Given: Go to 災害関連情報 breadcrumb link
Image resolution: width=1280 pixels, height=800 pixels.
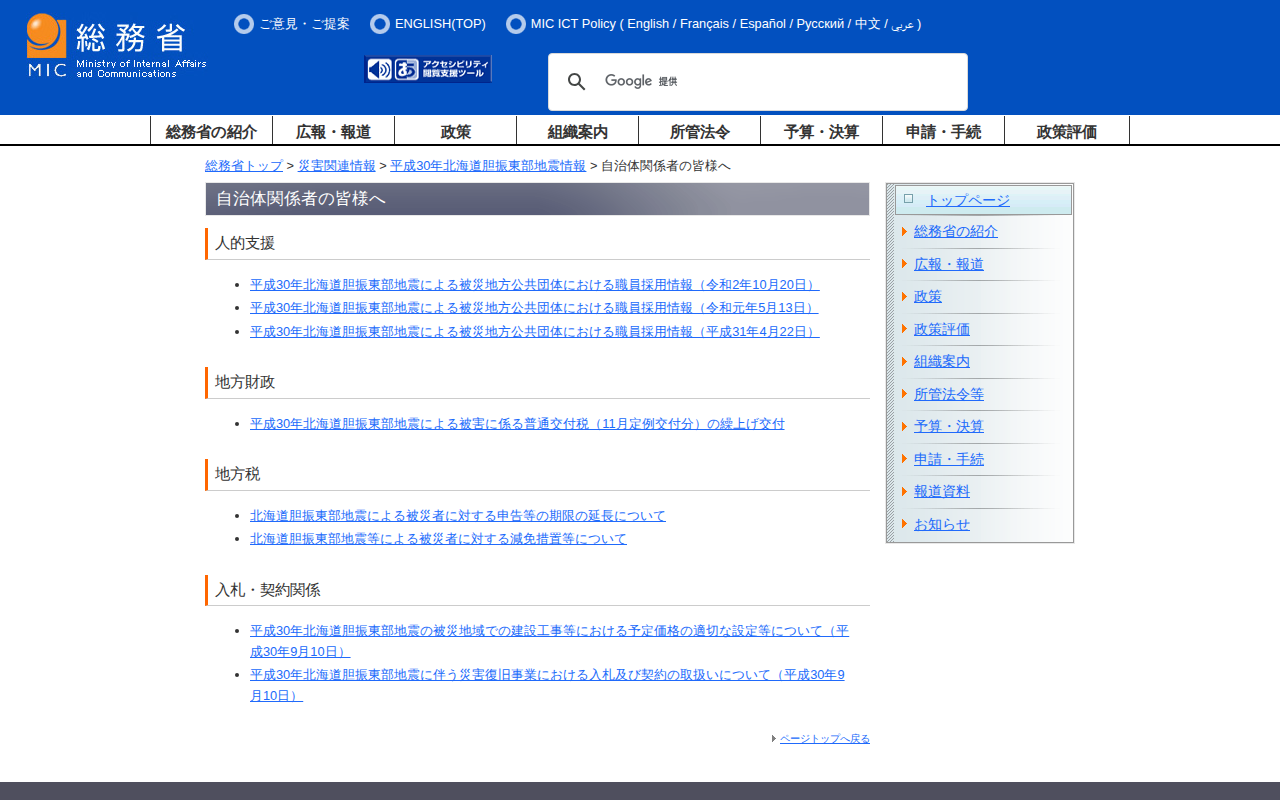Looking at the screenshot, I should [x=337, y=166].
